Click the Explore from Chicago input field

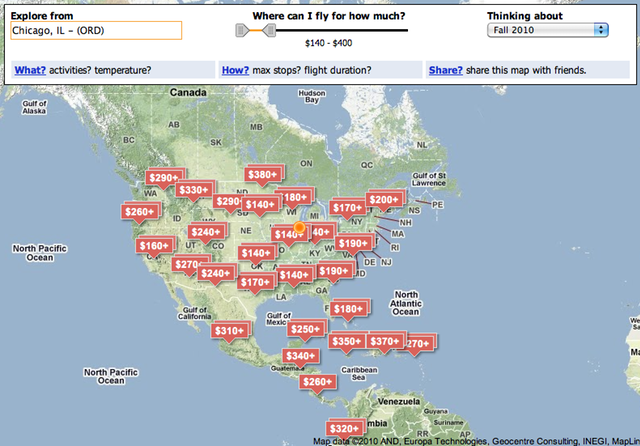(x=96, y=31)
